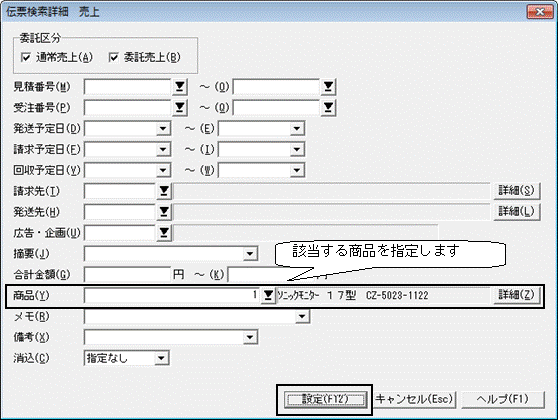Open the ヘルプ(F1) help button
The width and height of the screenshot is (558, 420).
point(503,400)
